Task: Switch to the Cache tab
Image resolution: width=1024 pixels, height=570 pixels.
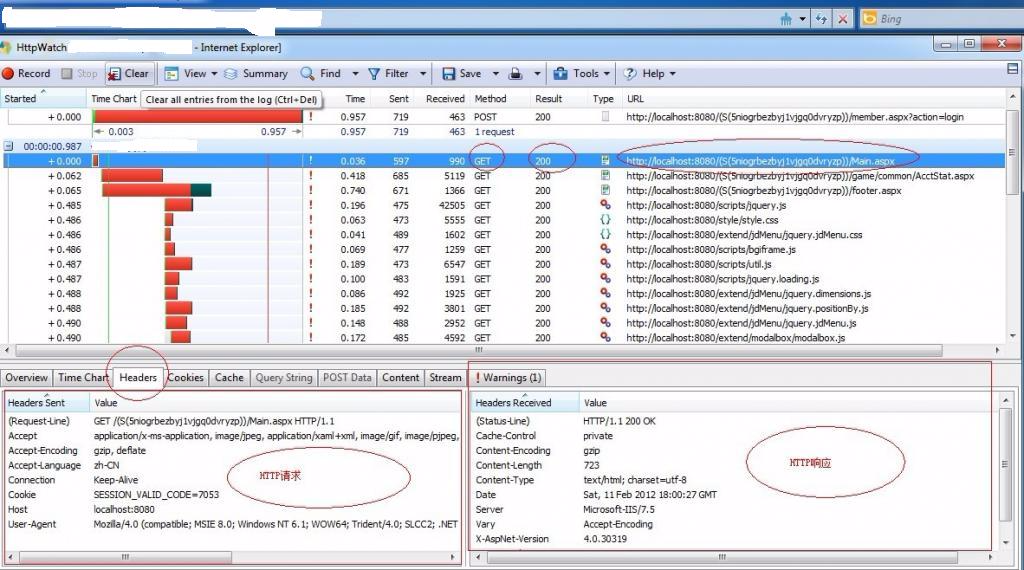Action: pyautogui.click(x=229, y=377)
